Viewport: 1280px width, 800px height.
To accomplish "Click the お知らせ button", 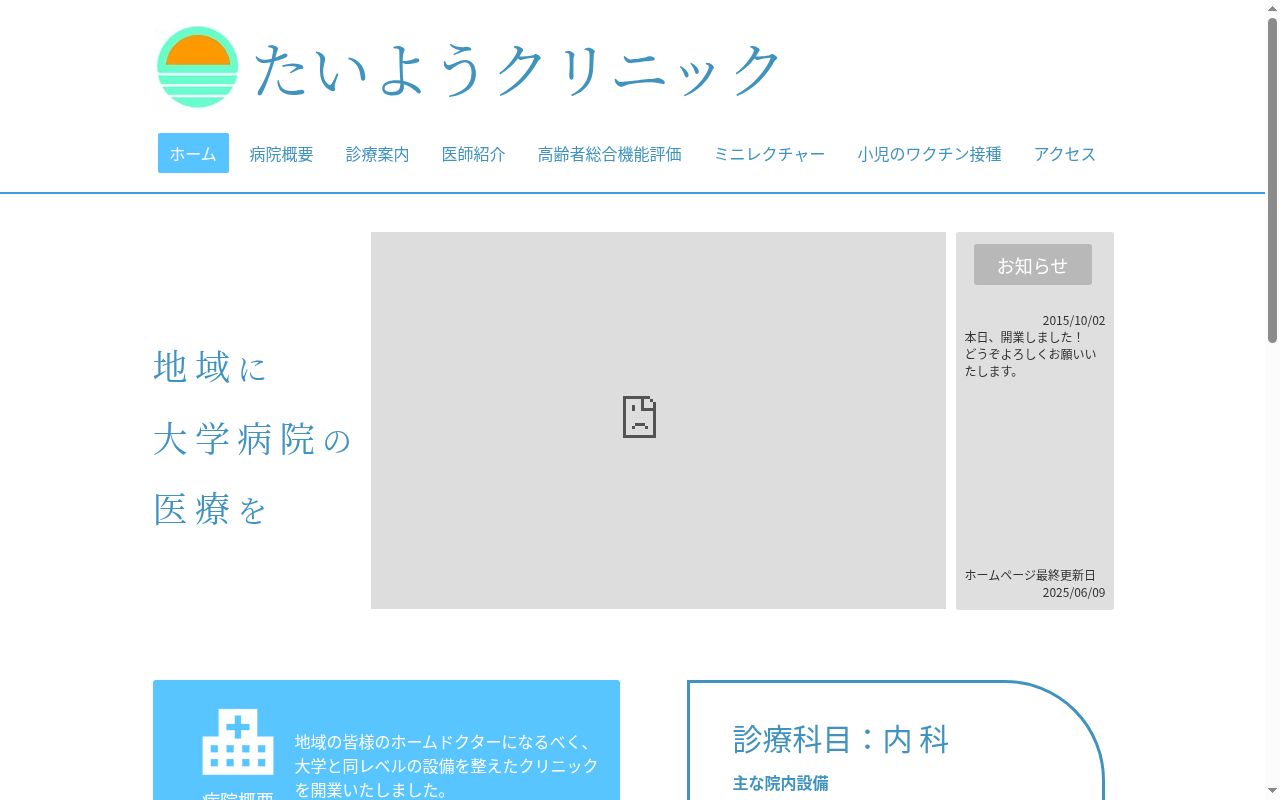I will pos(1033,265).
